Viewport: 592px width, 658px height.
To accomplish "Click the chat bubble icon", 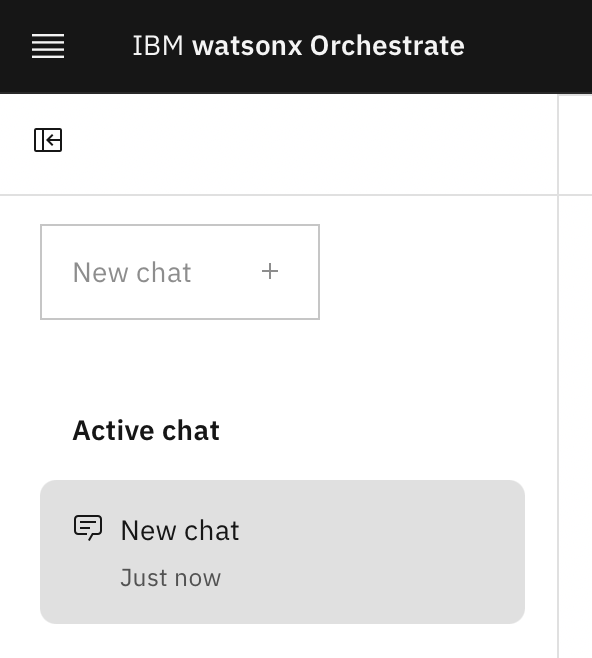I will pyautogui.click(x=88, y=527).
